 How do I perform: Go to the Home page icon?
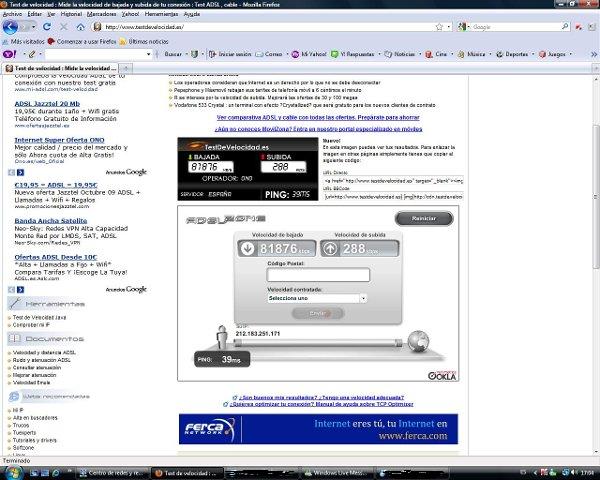tap(80, 27)
